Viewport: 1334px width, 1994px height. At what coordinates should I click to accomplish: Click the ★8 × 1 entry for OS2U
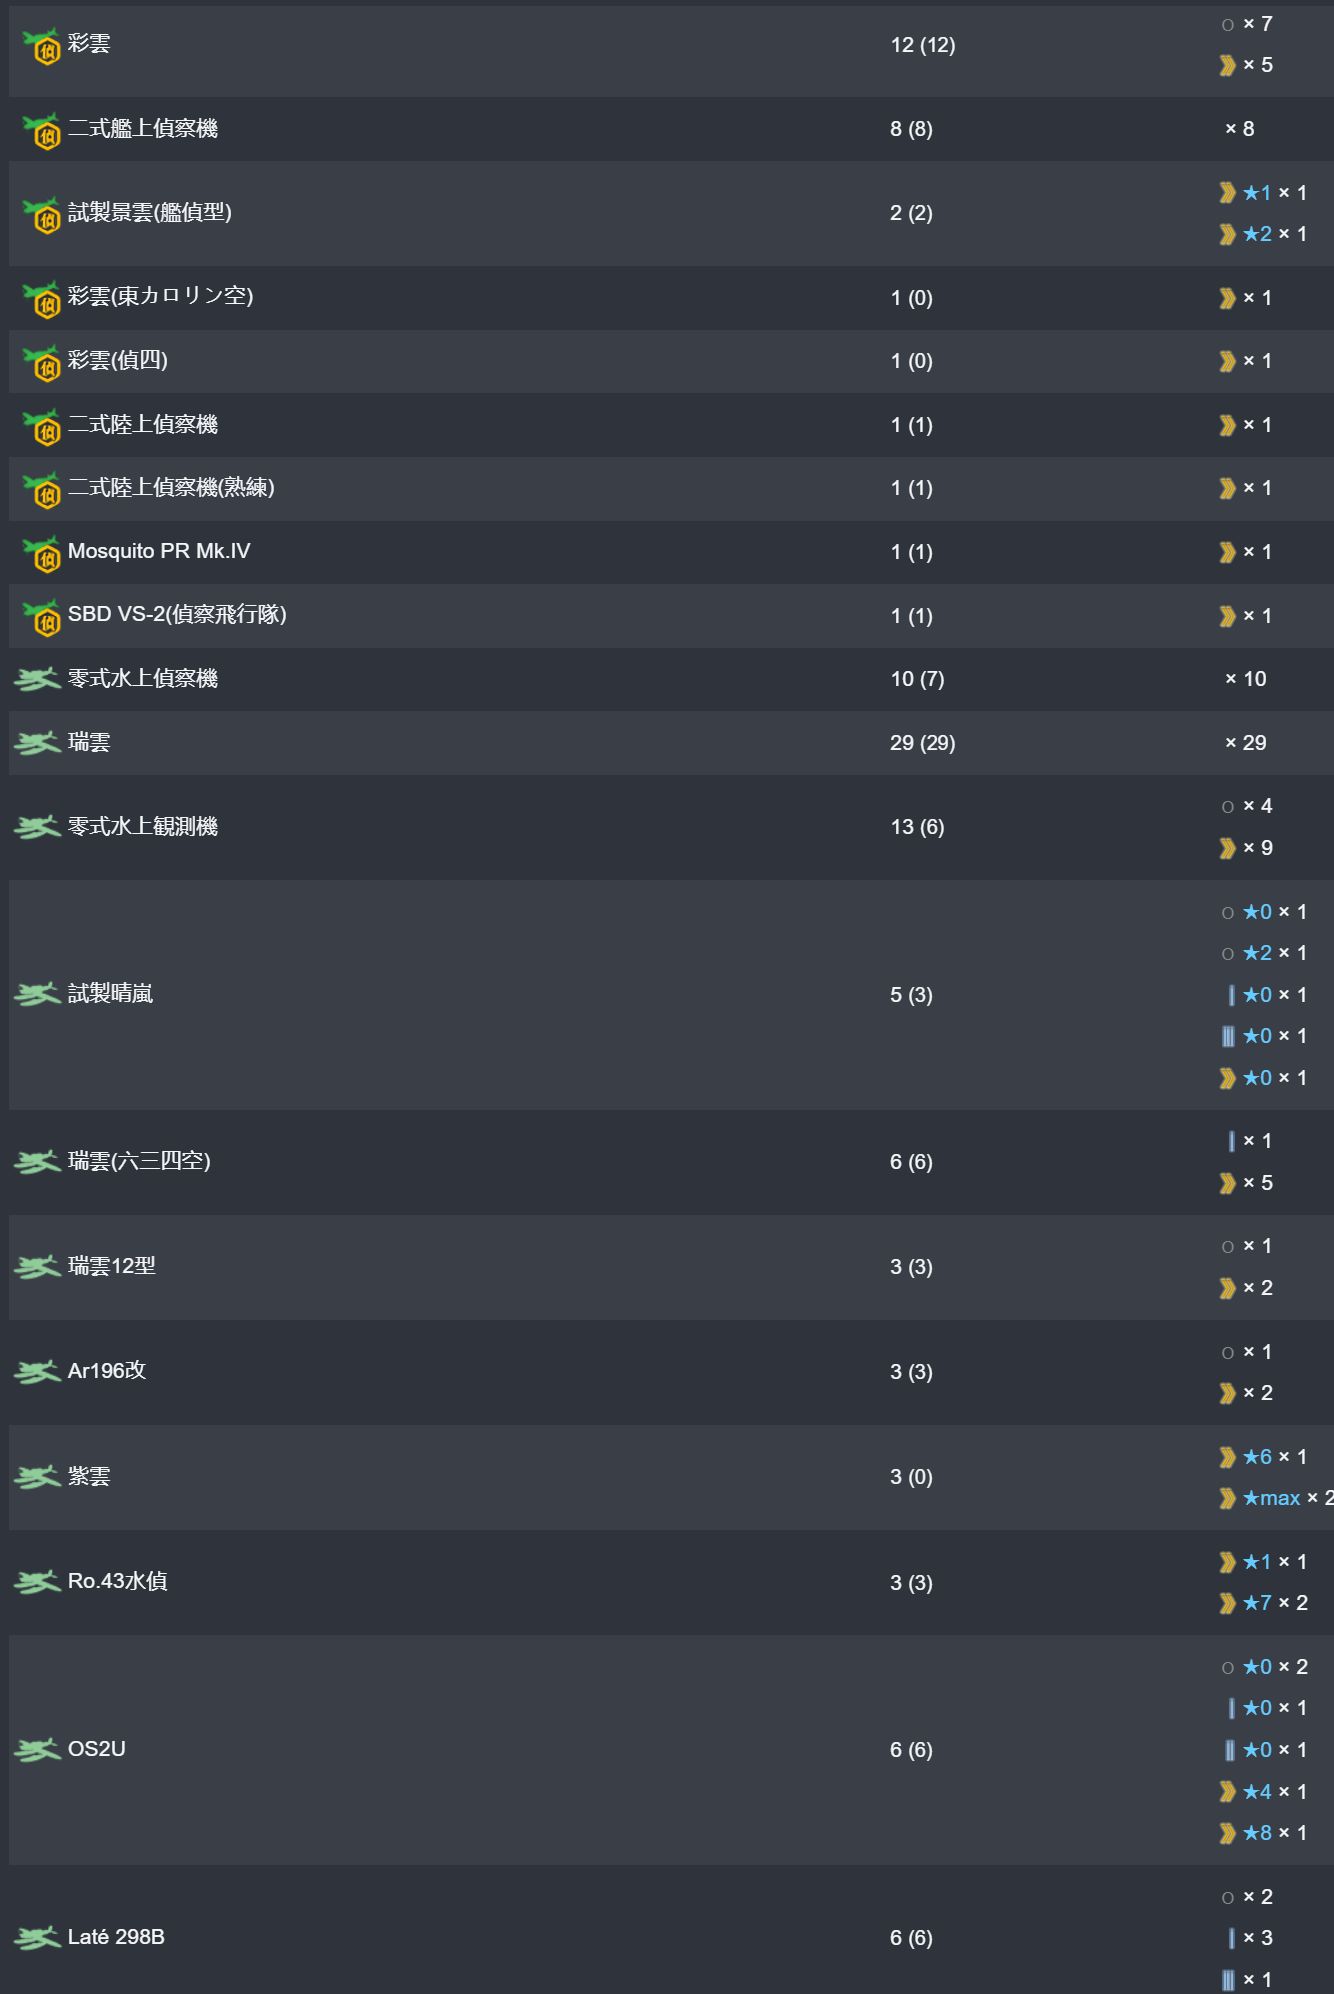pyautogui.click(x=1263, y=1832)
